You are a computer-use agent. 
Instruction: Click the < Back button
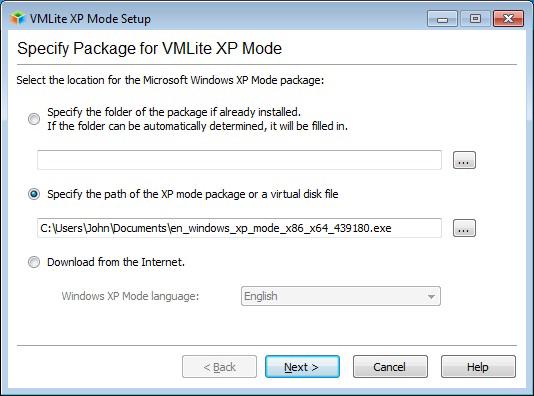coord(219,367)
